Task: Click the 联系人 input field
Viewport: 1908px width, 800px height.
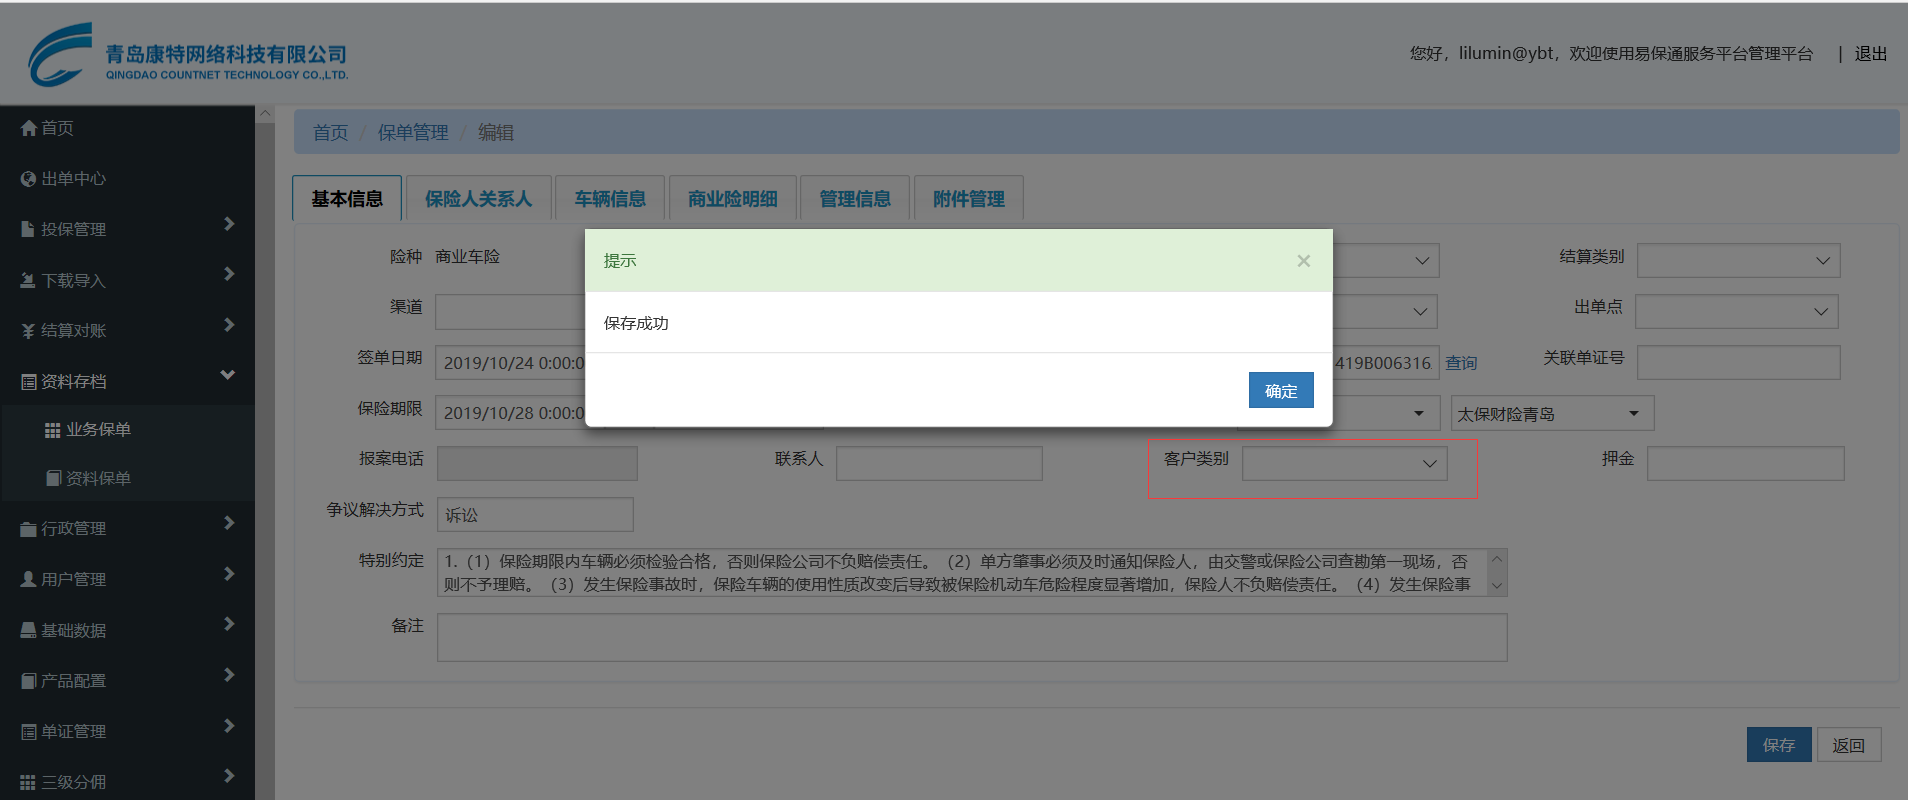Action: (939, 463)
